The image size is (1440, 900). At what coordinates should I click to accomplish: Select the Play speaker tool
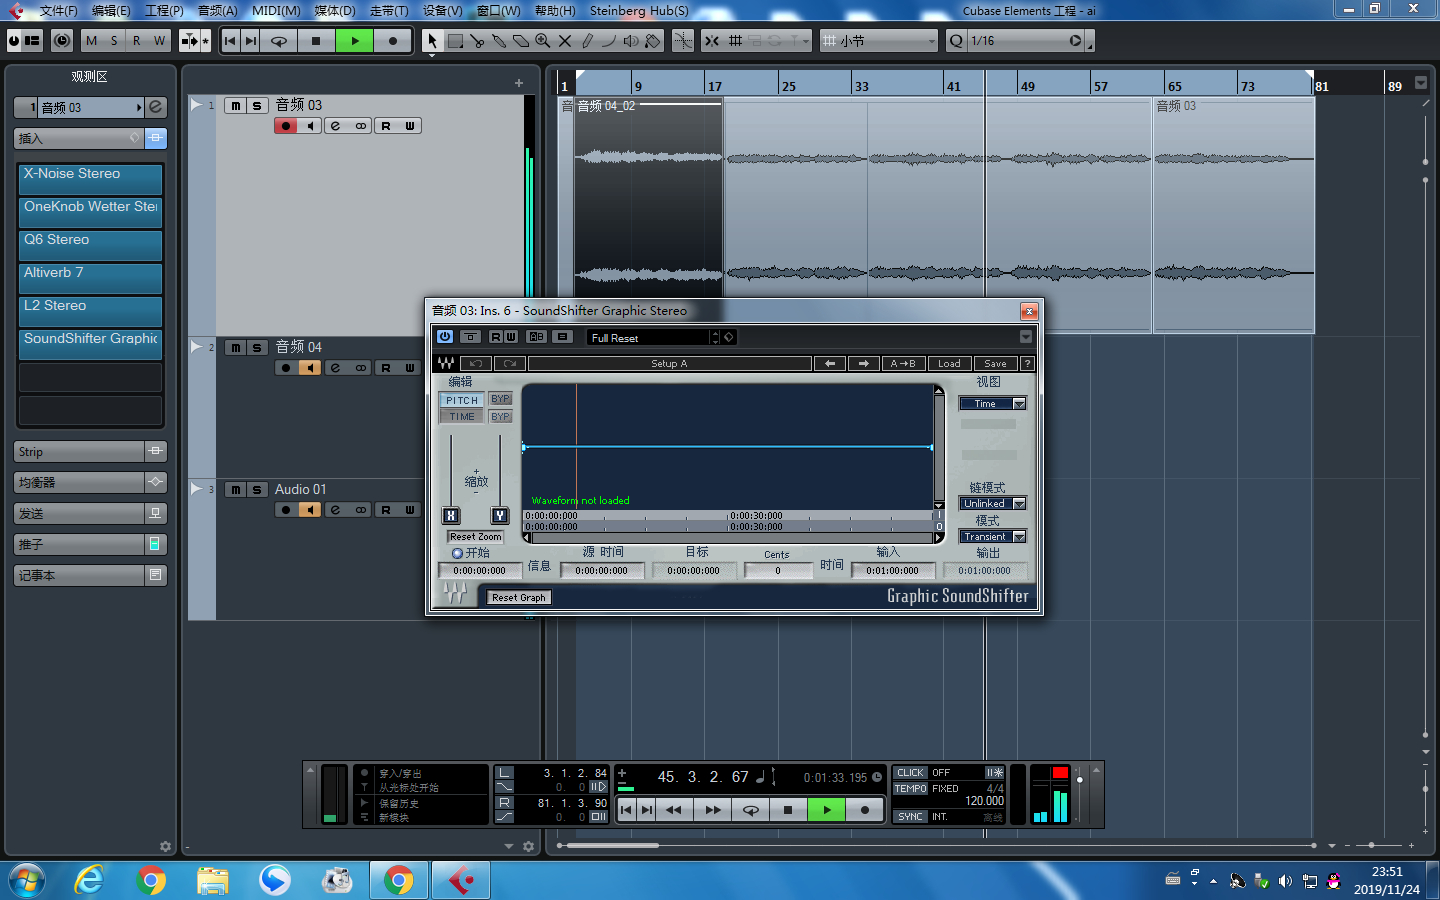tap(631, 41)
